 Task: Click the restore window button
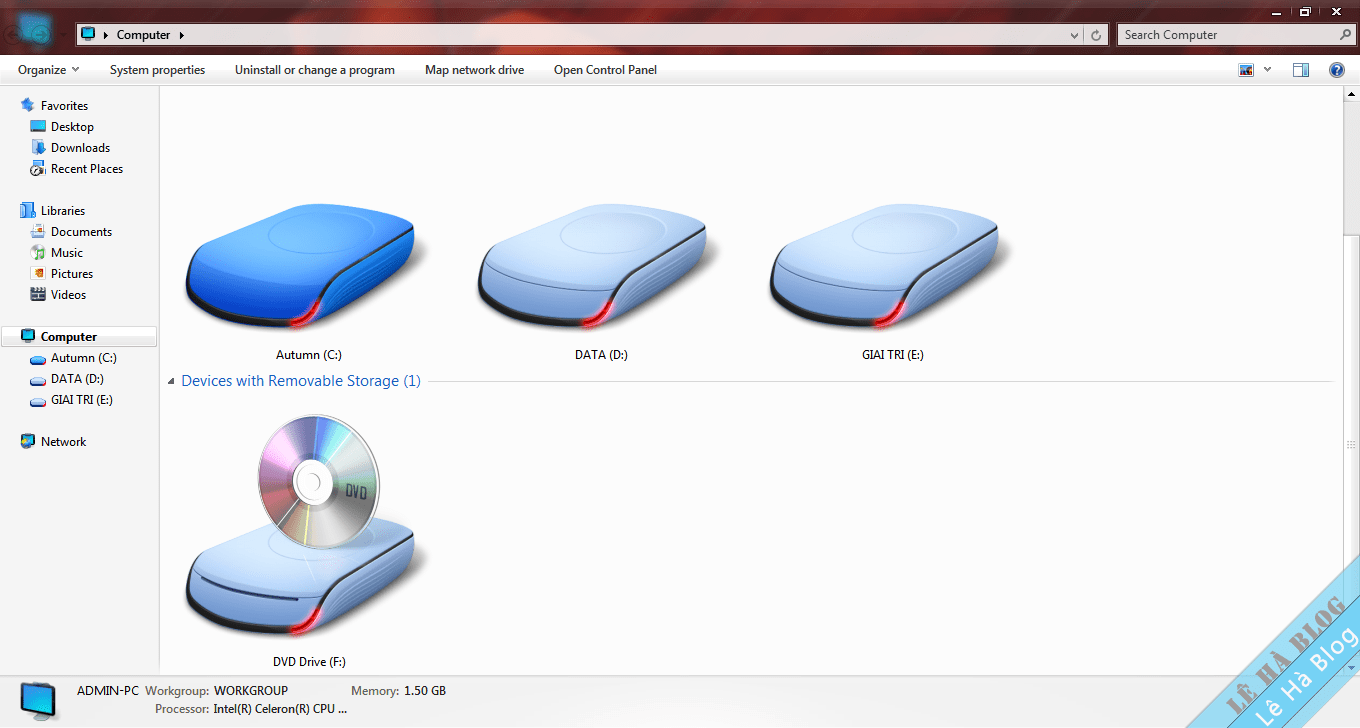click(1305, 11)
